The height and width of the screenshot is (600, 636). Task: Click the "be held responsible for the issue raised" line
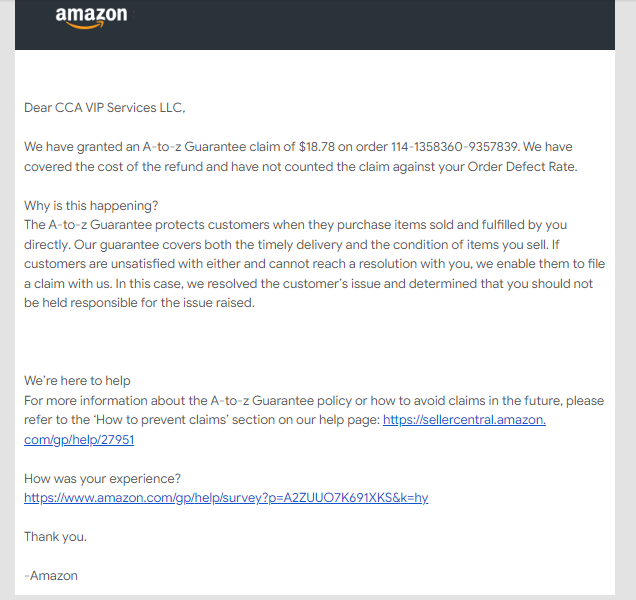click(x=139, y=303)
